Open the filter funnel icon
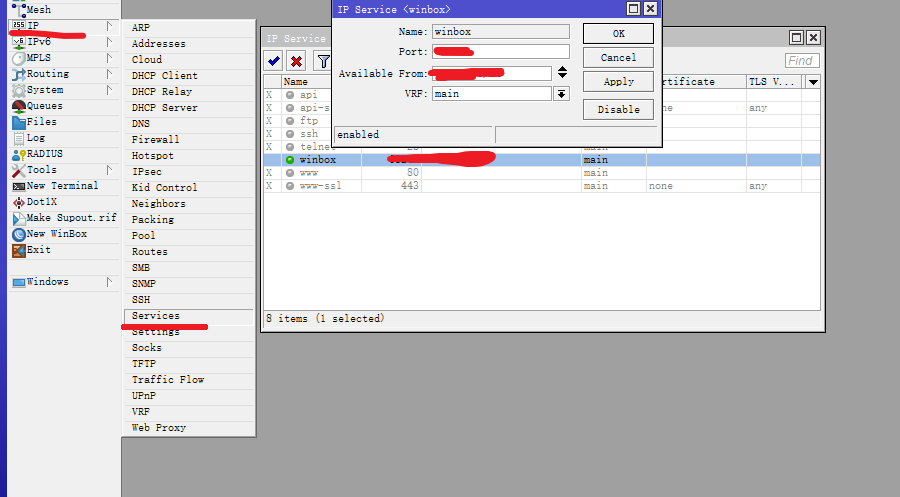 coord(323,61)
